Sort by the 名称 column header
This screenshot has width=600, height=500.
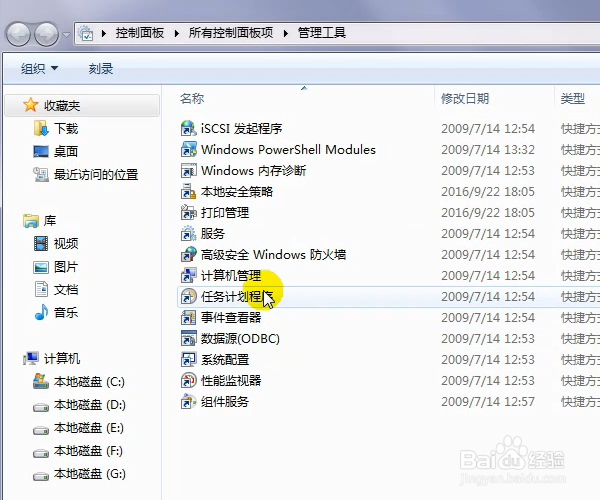click(192, 99)
